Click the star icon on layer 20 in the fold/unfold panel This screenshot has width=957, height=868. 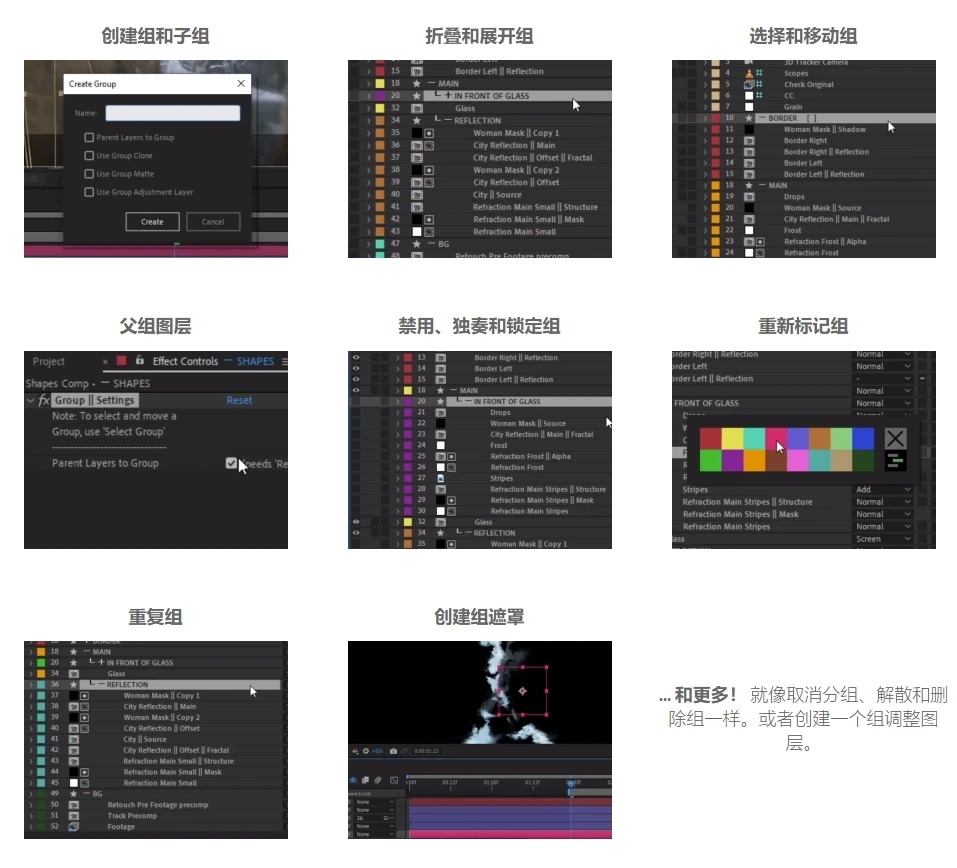(417, 96)
